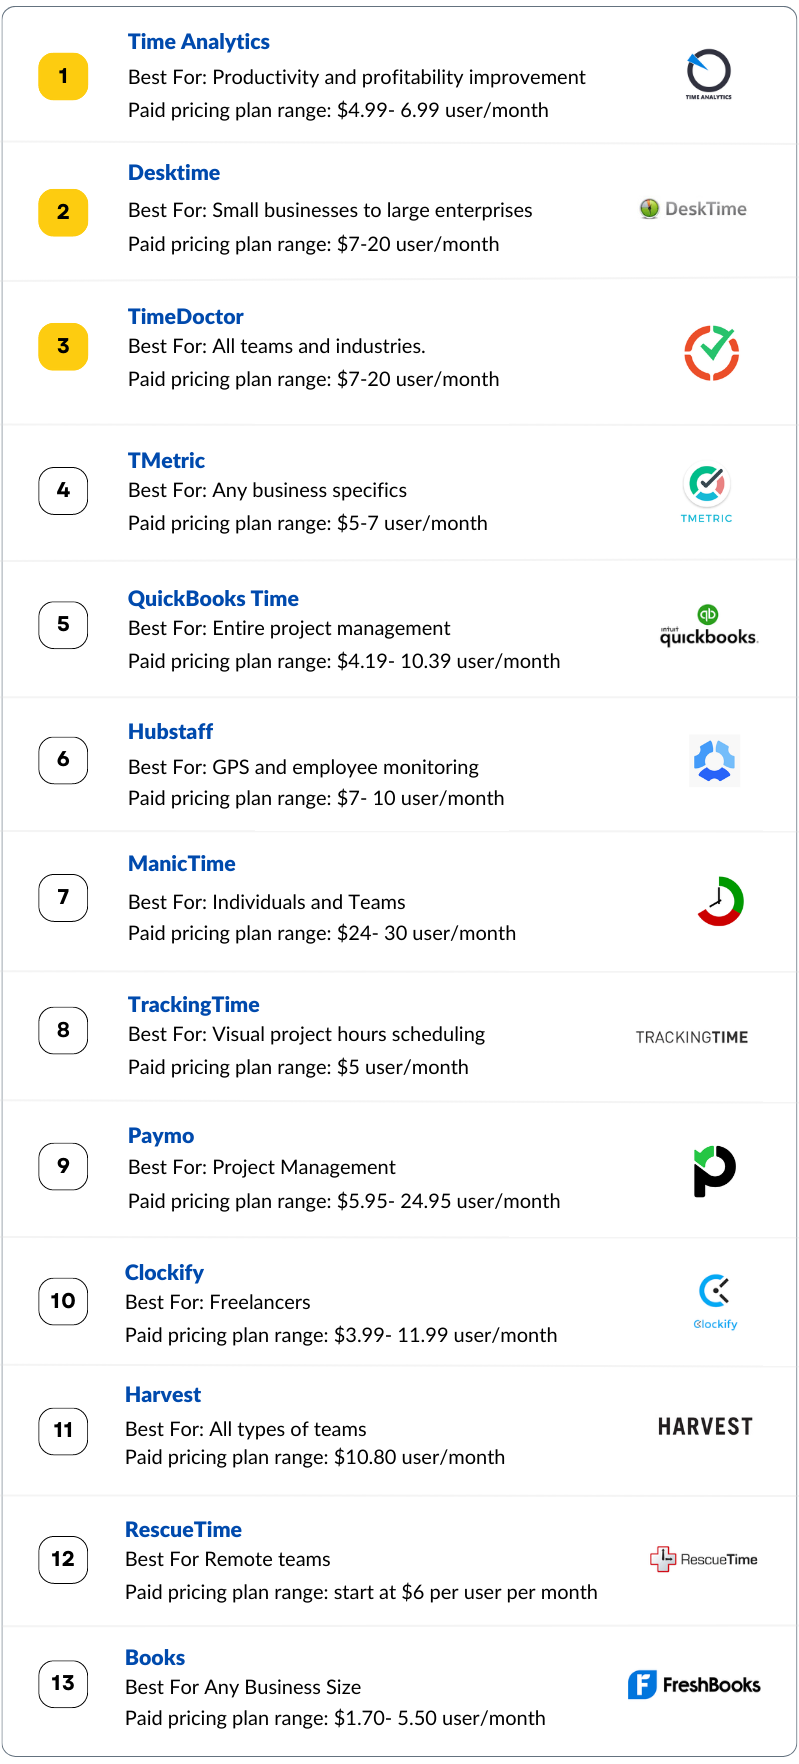Viewport: 799px width, 1764px height.
Task: Click the QuickBooks logo
Action: [x=709, y=626]
